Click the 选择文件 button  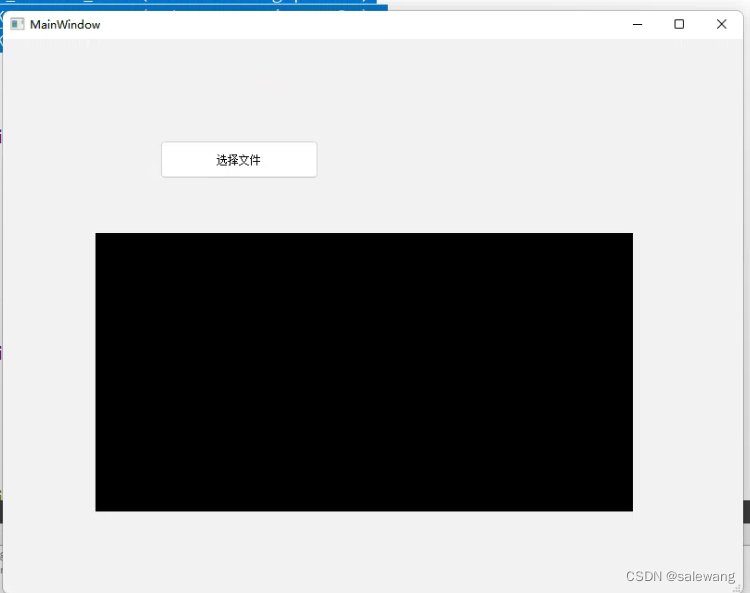click(x=239, y=160)
